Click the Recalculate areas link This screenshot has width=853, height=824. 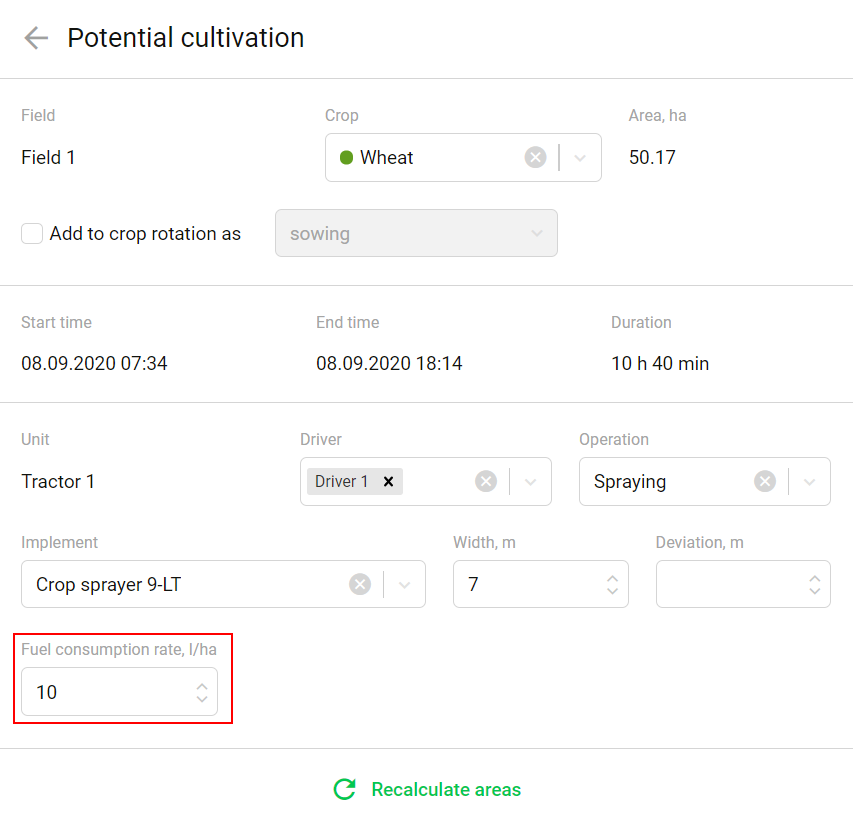(445, 789)
